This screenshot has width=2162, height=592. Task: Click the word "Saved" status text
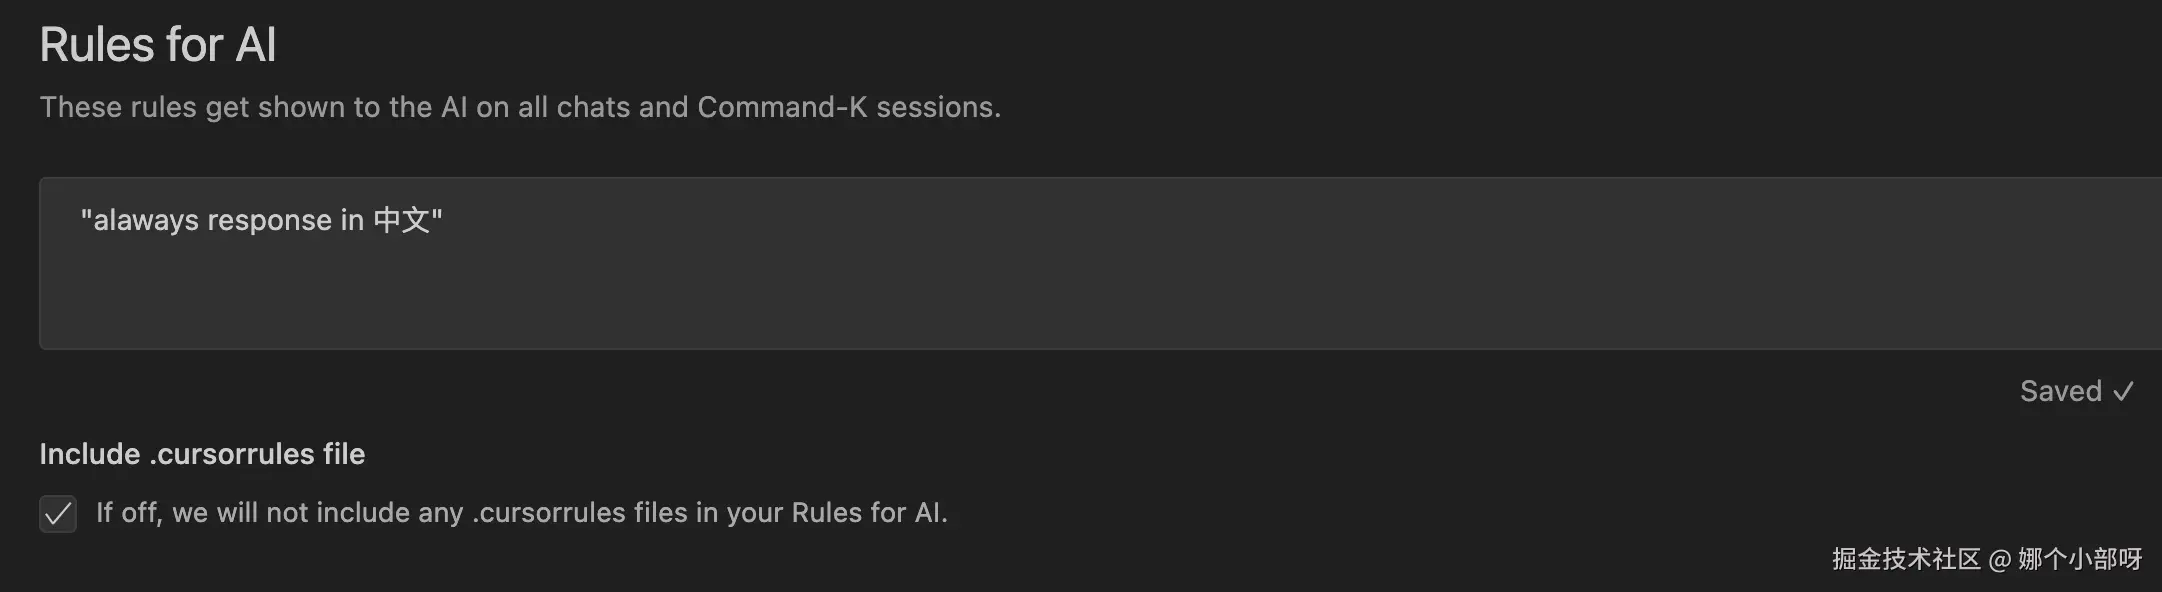pyautogui.click(x=2060, y=391)
